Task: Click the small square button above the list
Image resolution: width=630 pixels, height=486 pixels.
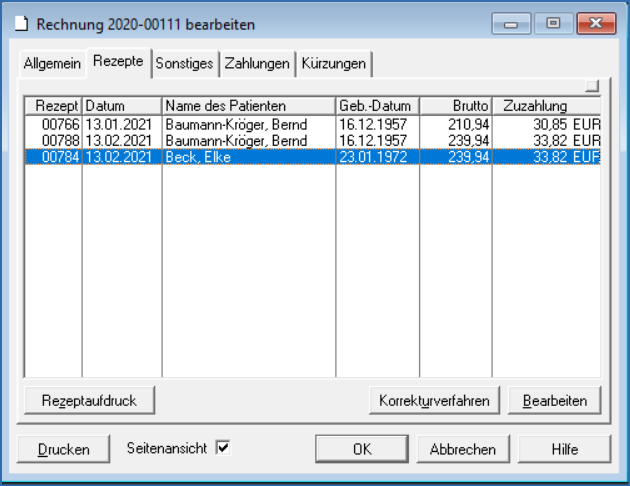Action: [x=592, y=86]
